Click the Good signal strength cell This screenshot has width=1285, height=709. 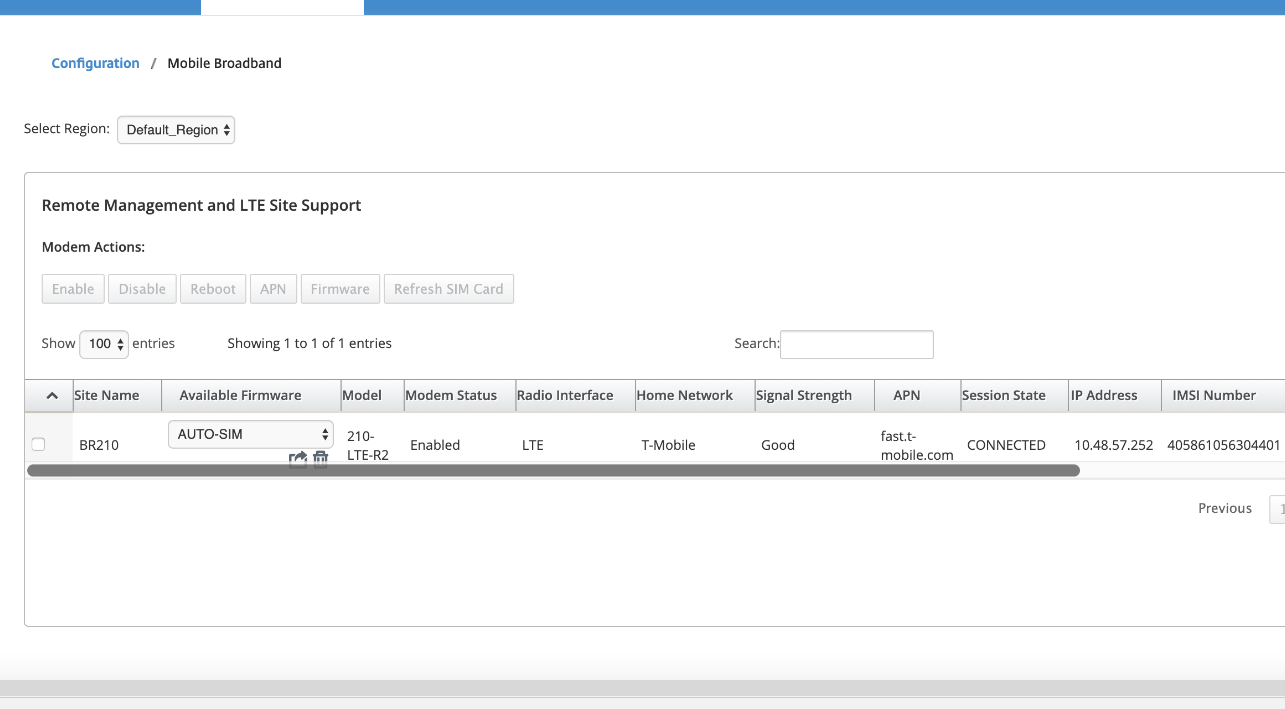[778, 445]
